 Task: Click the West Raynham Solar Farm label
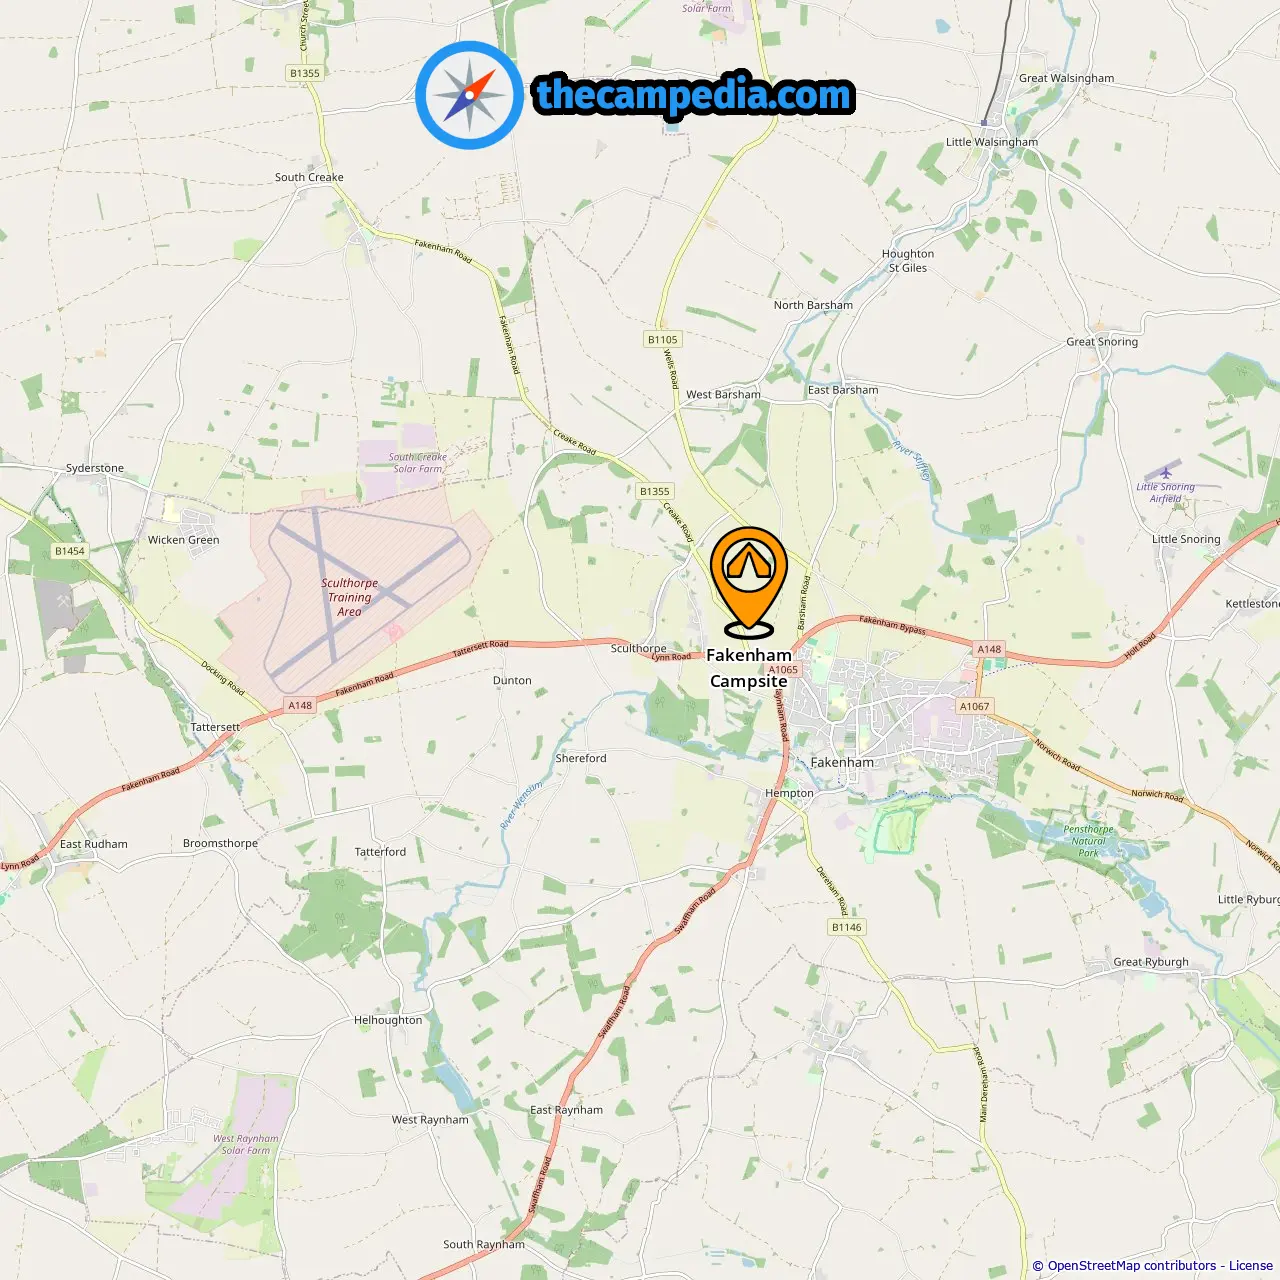[x=246, y=1144]
